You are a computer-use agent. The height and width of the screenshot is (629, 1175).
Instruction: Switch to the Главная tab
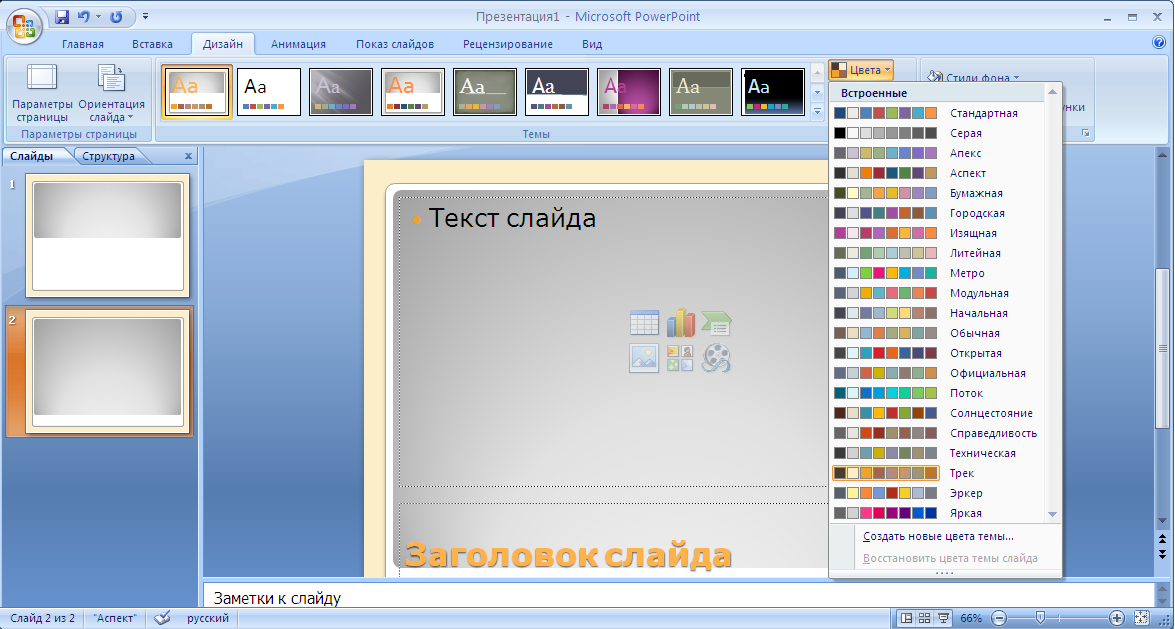[82, 44]
